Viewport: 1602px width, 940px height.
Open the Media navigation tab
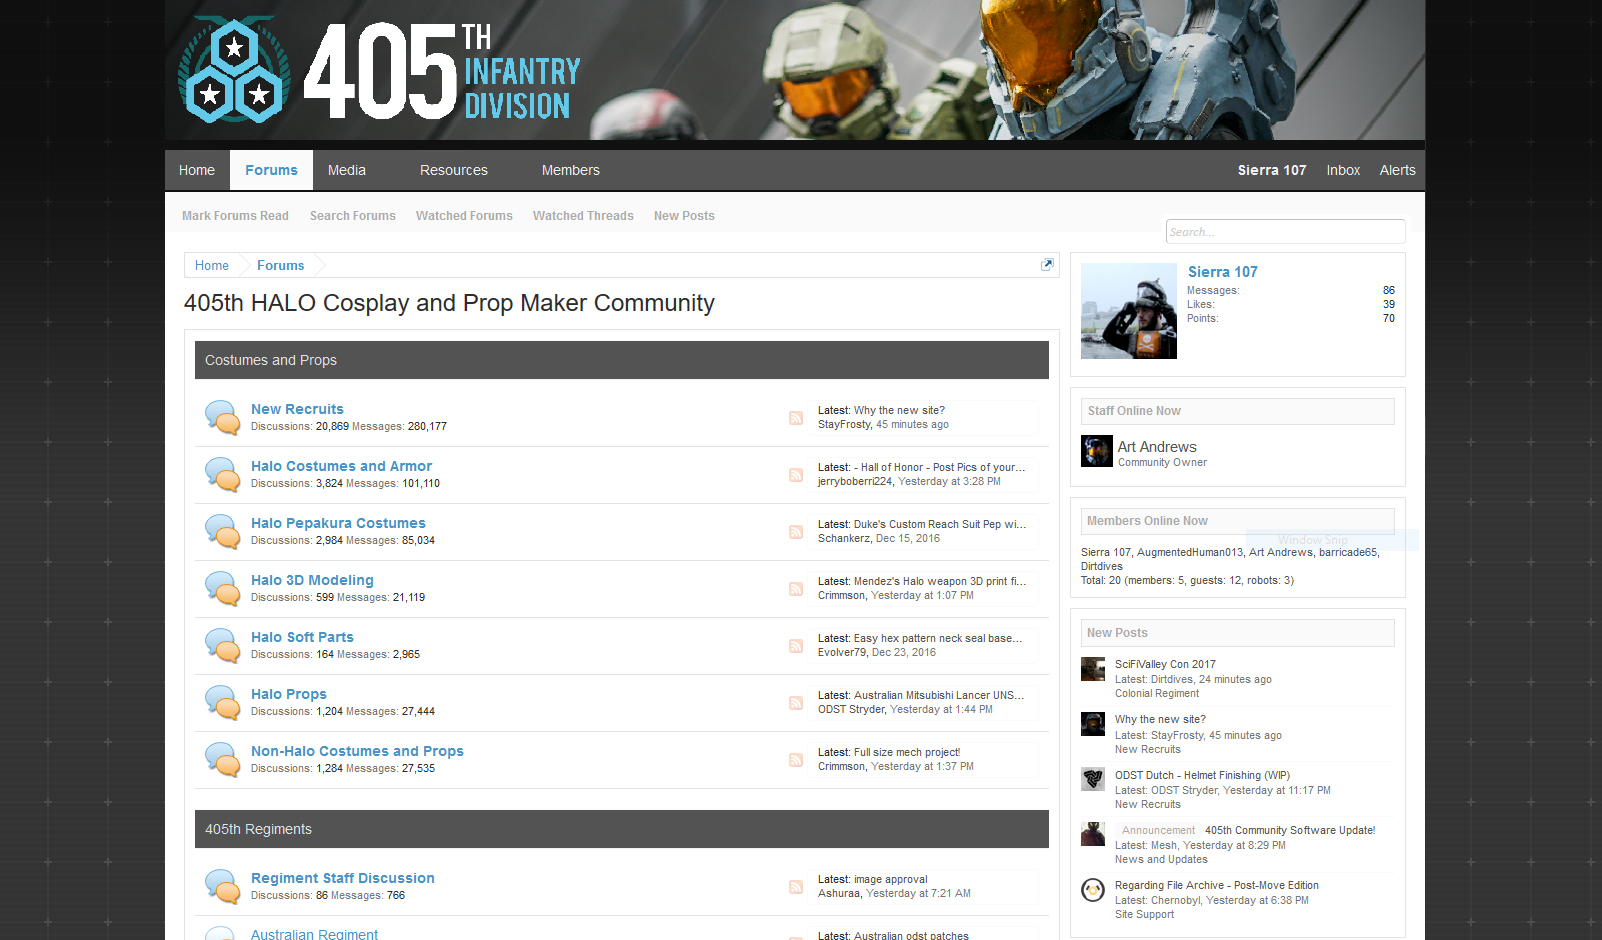347,170
